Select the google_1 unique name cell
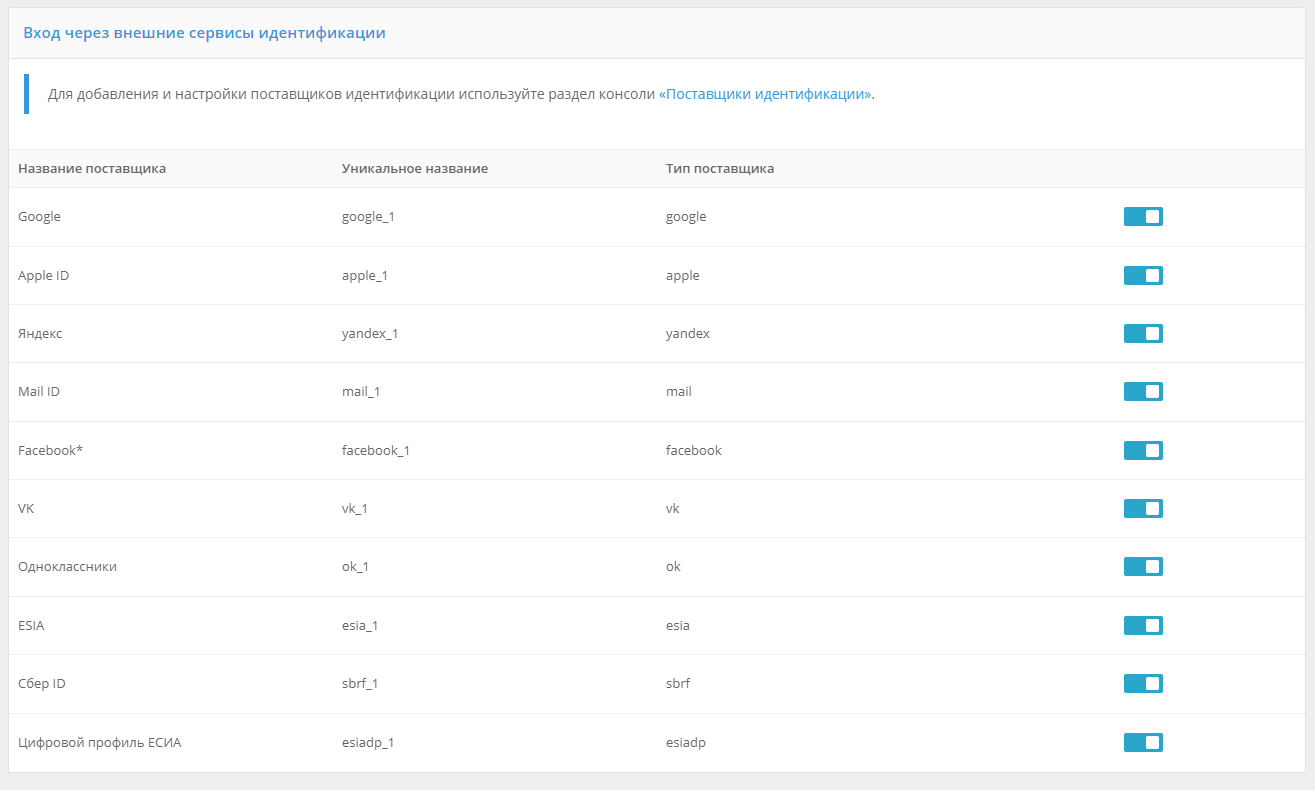The height and width of the screenshot is (790, 1315). 368,217
